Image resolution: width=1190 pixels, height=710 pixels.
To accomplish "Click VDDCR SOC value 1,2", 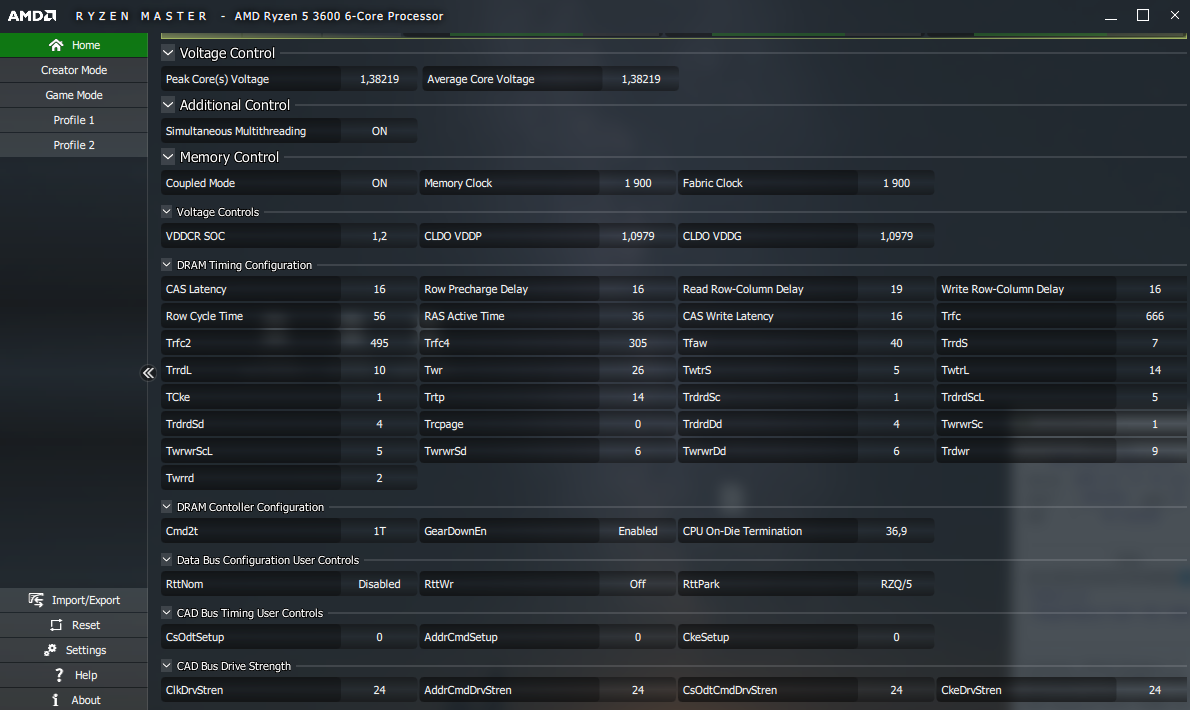I will click(379, 237).
